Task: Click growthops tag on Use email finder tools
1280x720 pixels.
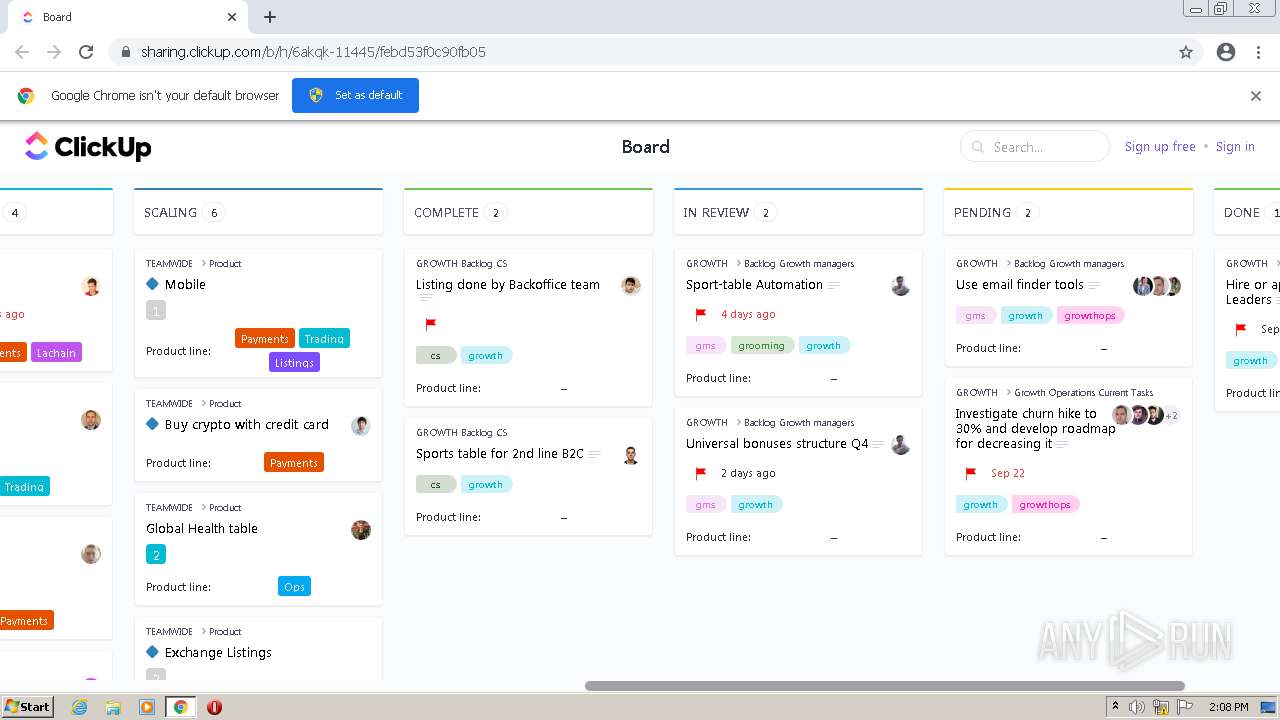Action: click(x=1090, y=315)
